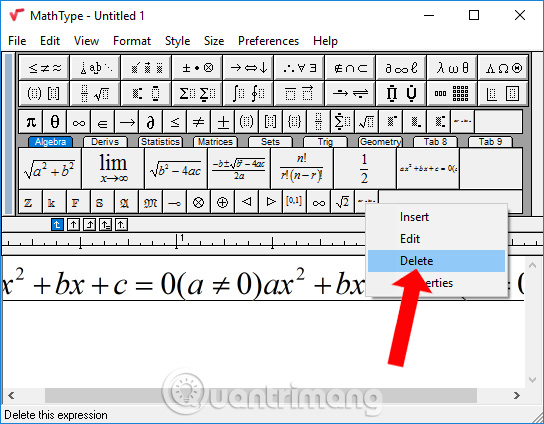Insert the ax²+bx+c=0 saved expression

pyautogui.click(x=428, y=169)
